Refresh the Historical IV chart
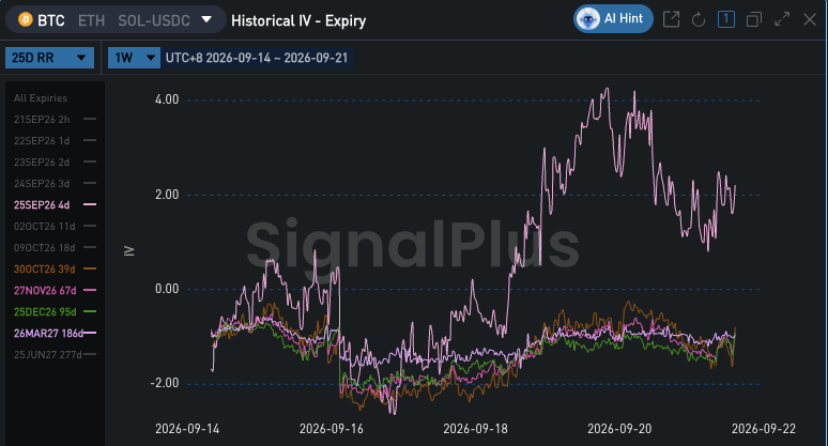Image resolution: width=828 pixels, height=446 pixels. (x=698, y=20)
